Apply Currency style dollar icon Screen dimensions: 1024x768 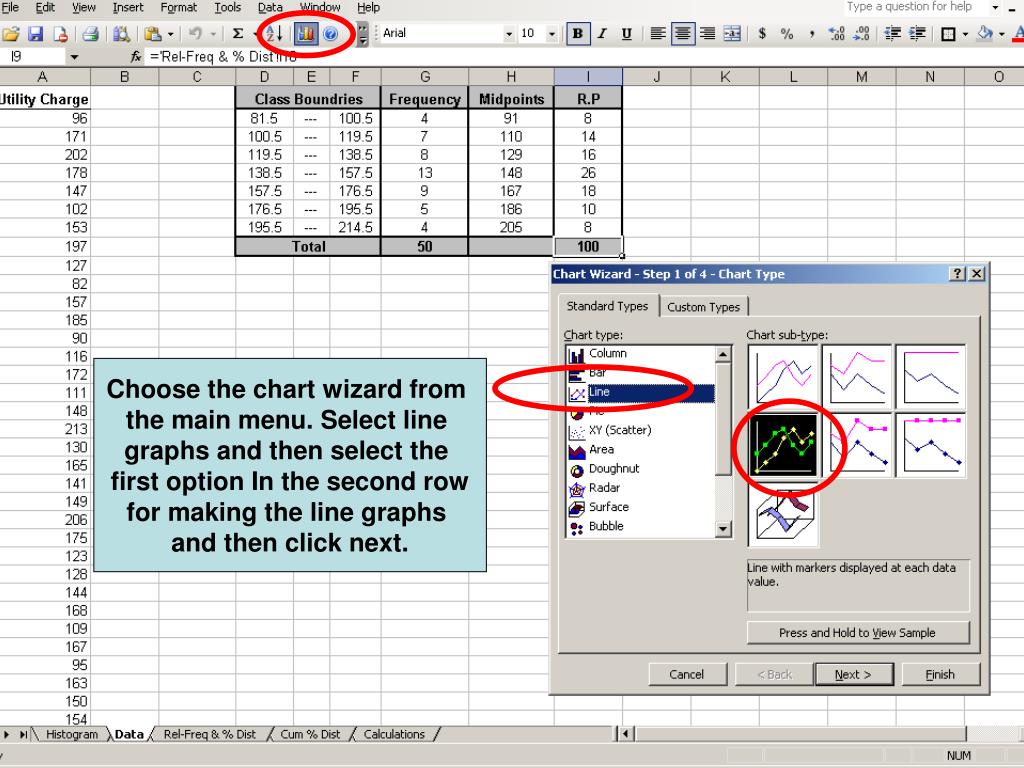coord(762,33)
